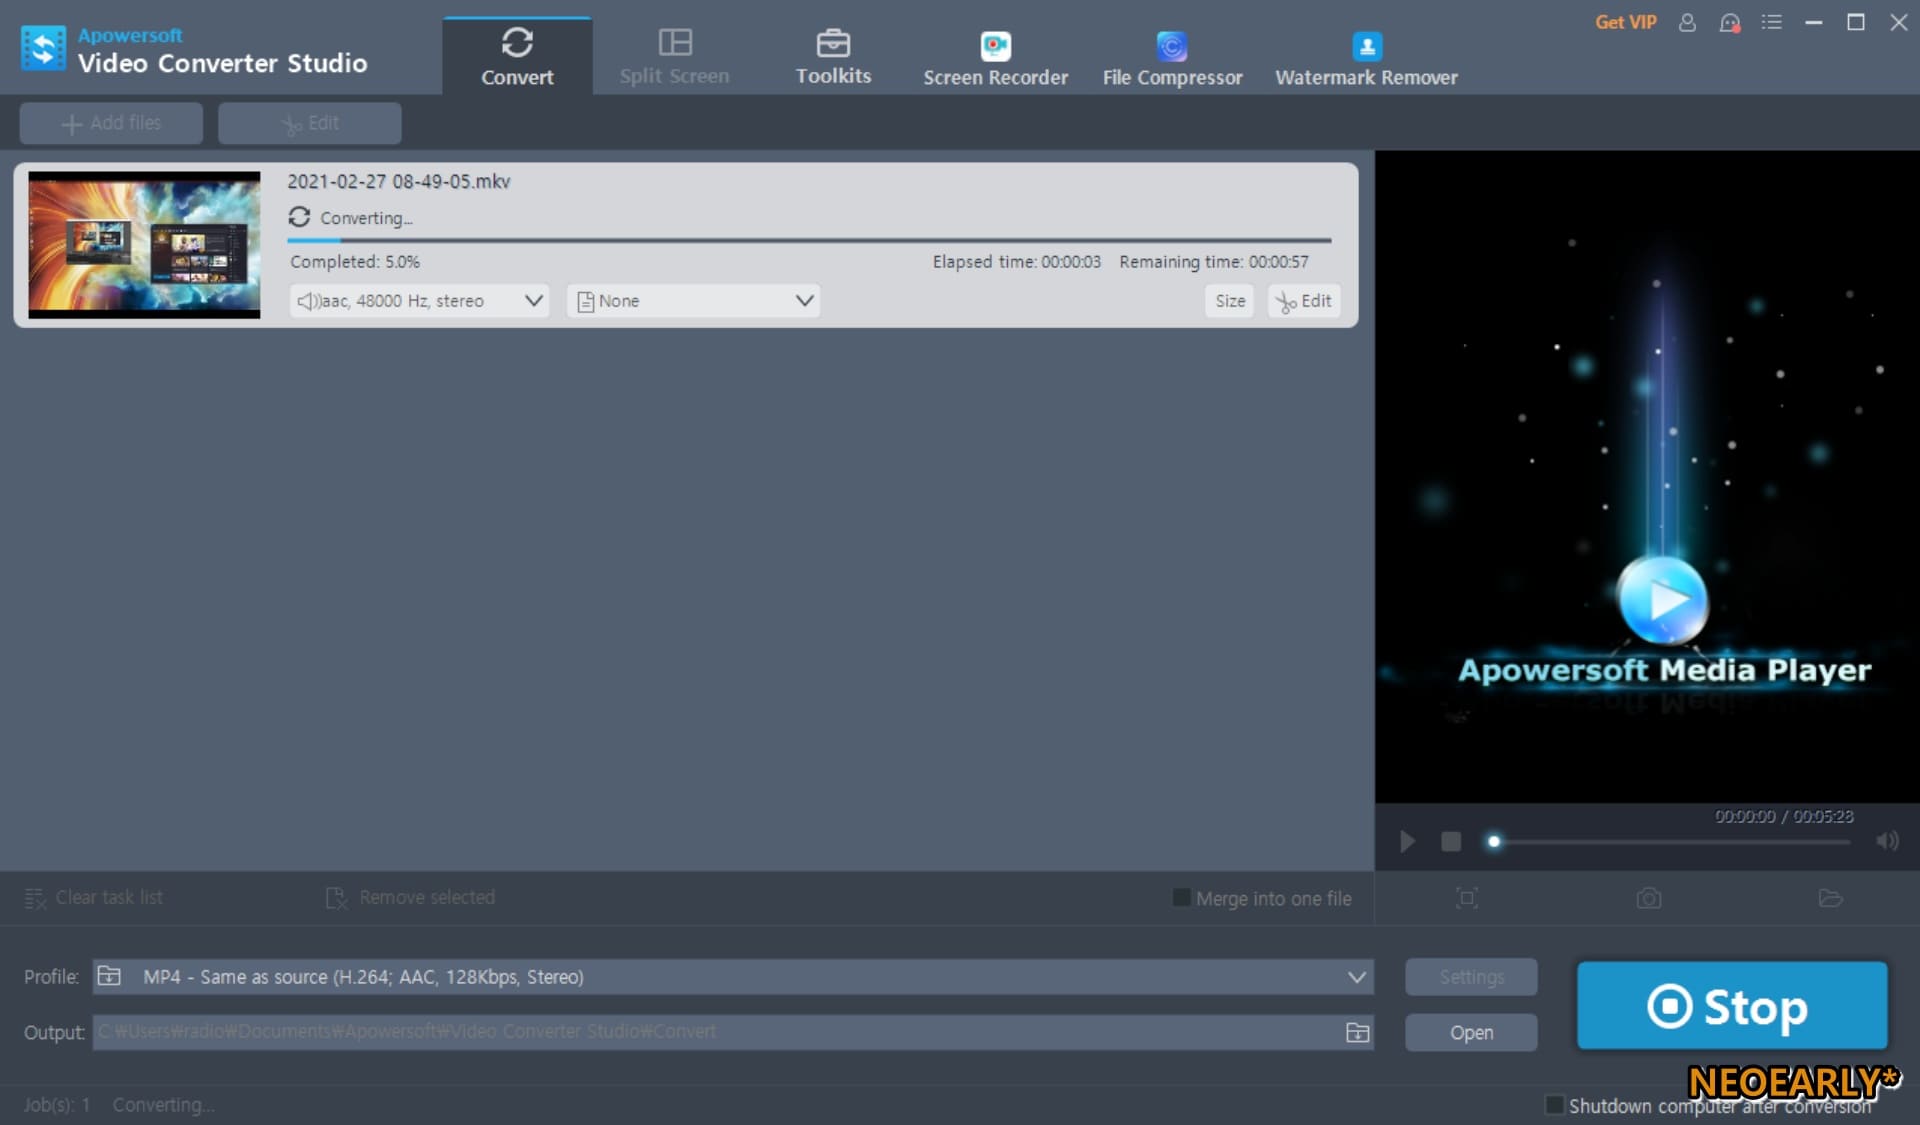The image size is (1920, 1125).
Task: Switch to the Toolkits tab
Action: [x=833, y=58]
